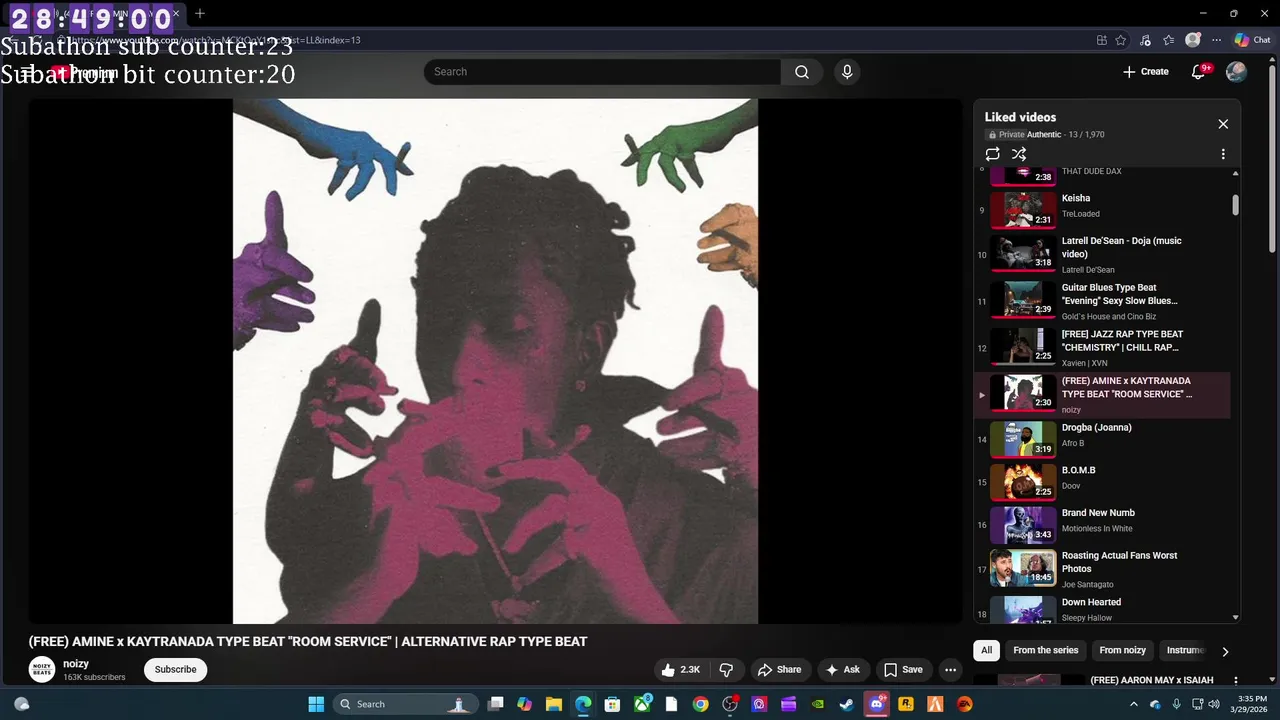This screenshot has height=720, width=1280.
Task: Click the Create button
Action: [1146, 72]
